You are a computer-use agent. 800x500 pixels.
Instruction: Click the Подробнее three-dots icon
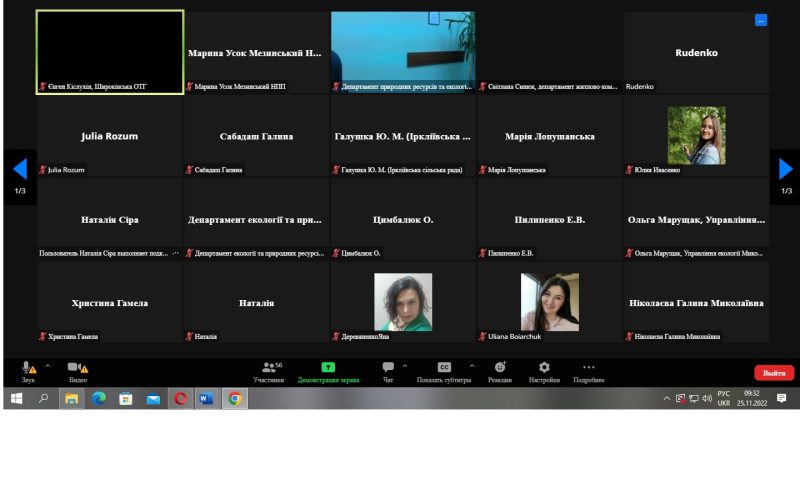[x=588, y=369]
